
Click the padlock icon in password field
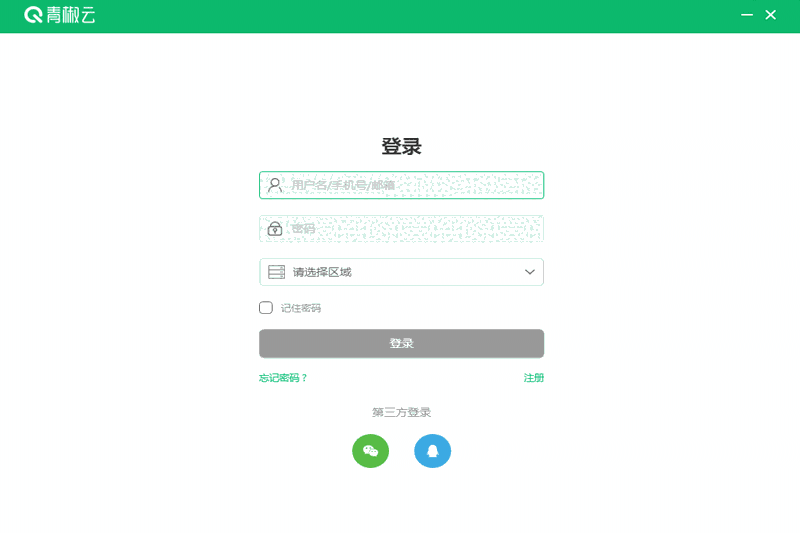tap(275, 229)
